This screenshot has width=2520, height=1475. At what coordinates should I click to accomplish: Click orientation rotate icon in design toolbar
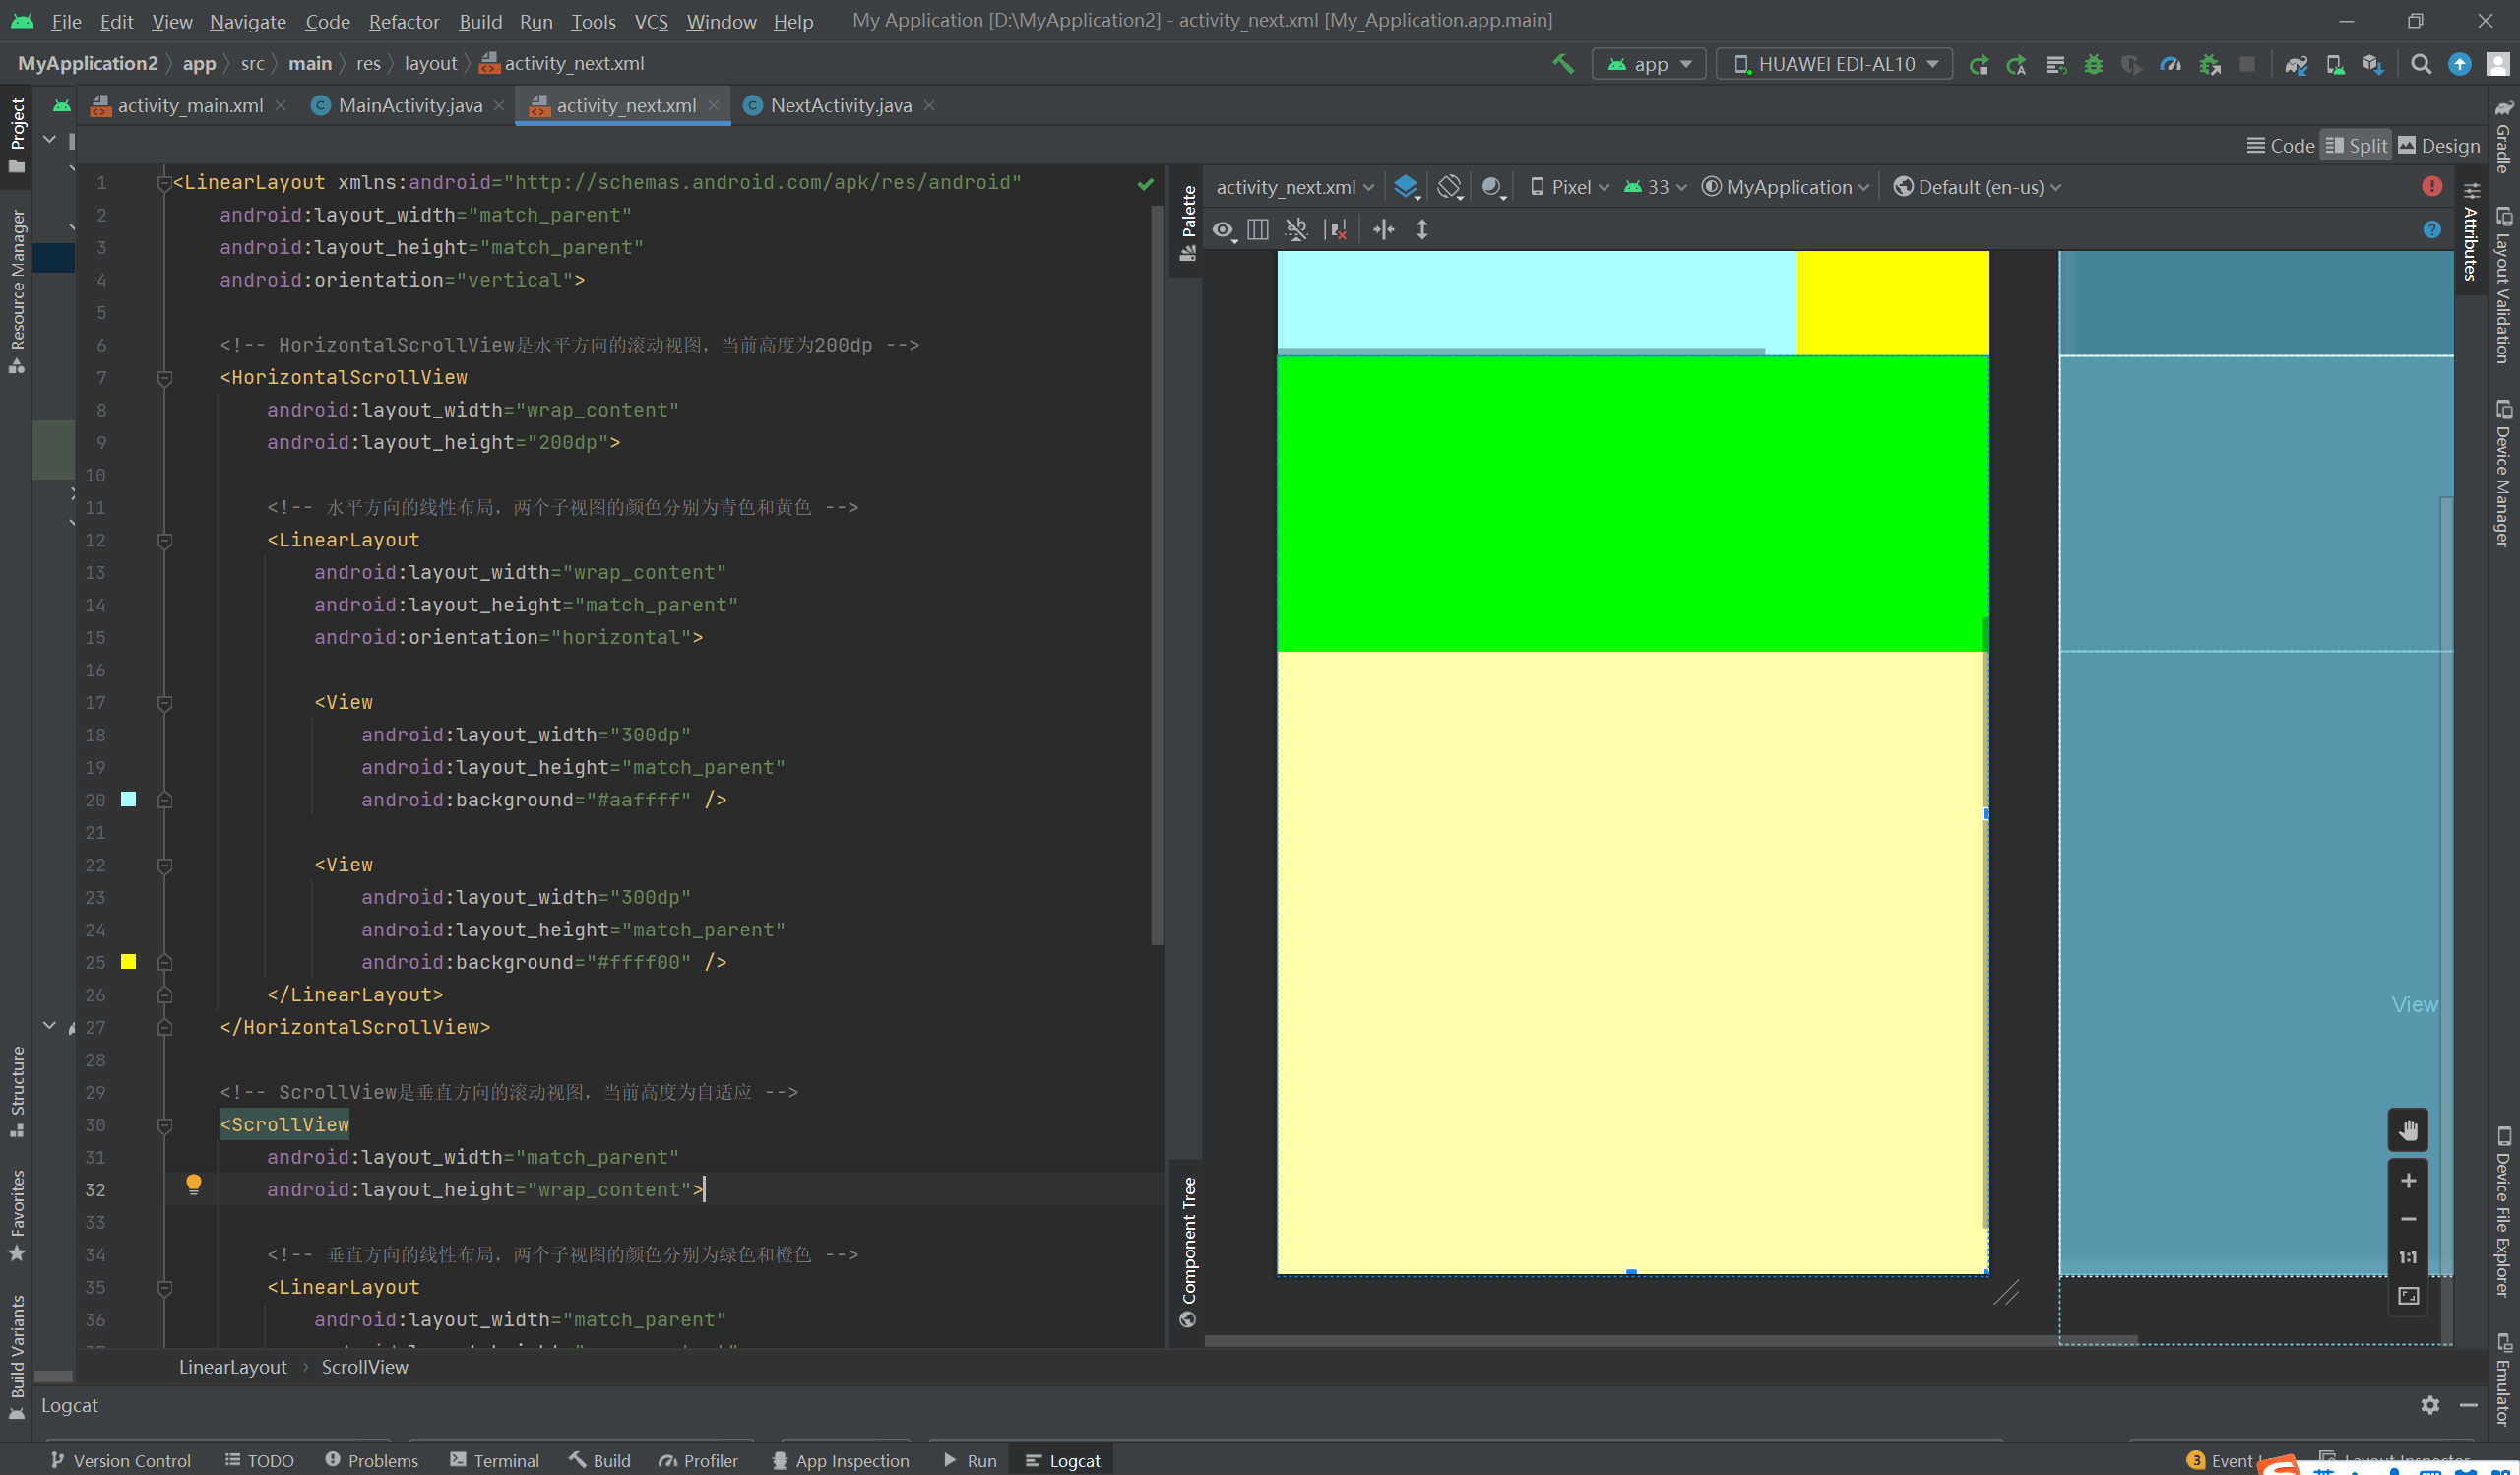point(1449,187)
